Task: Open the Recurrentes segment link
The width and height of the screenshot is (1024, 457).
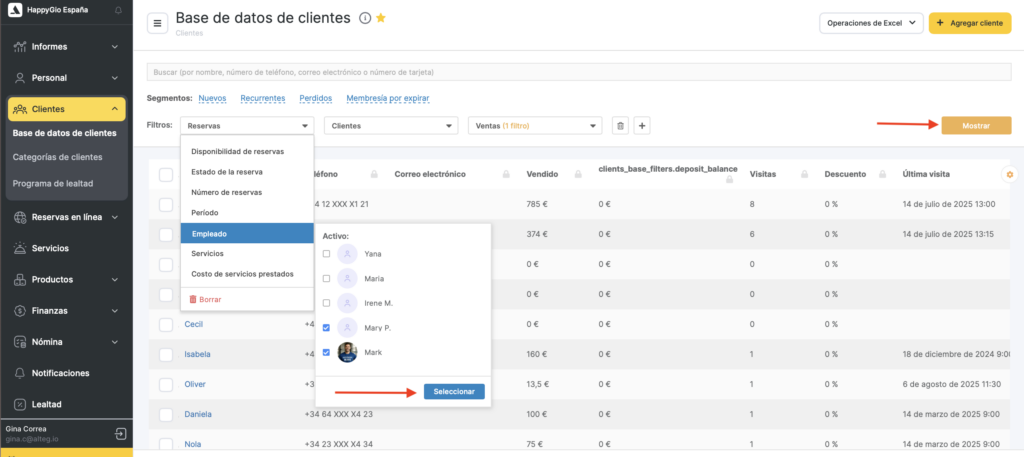Action: click(263, 98)
